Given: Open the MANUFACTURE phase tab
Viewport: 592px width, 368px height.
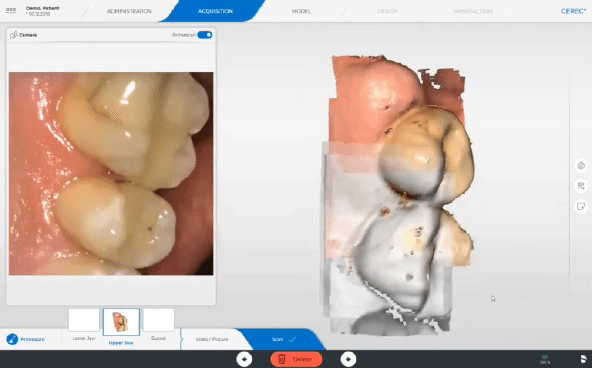Looking at the screenshot, I should point(473,11).
